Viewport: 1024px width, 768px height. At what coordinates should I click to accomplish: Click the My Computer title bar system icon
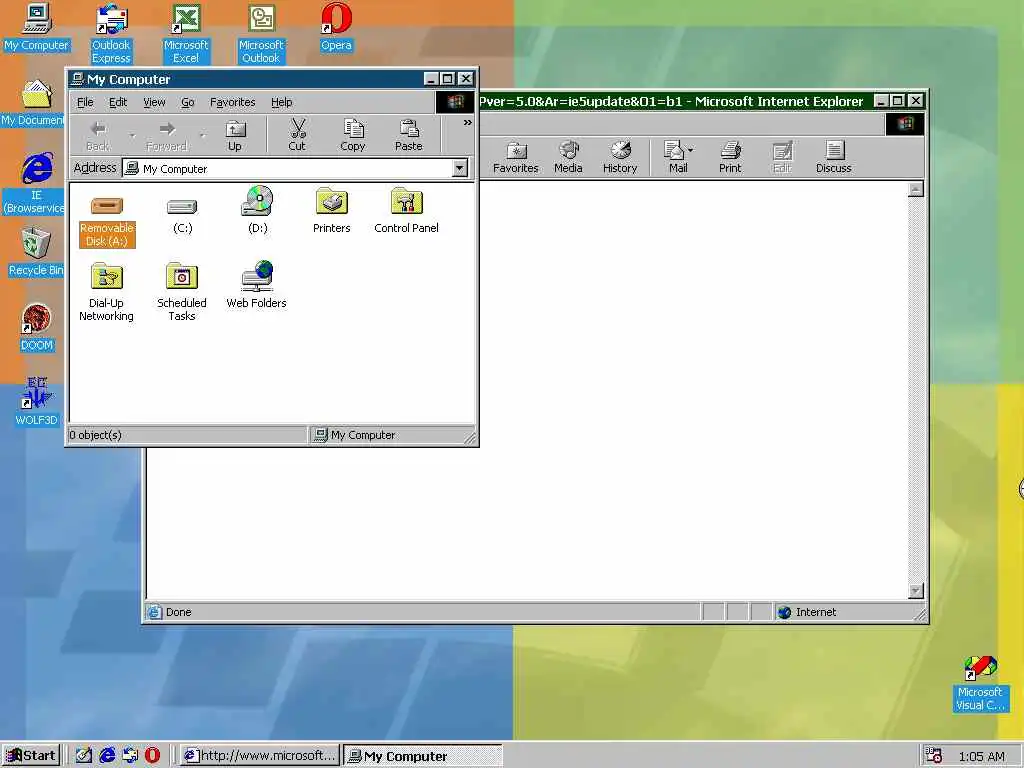[x=77, y=79]
